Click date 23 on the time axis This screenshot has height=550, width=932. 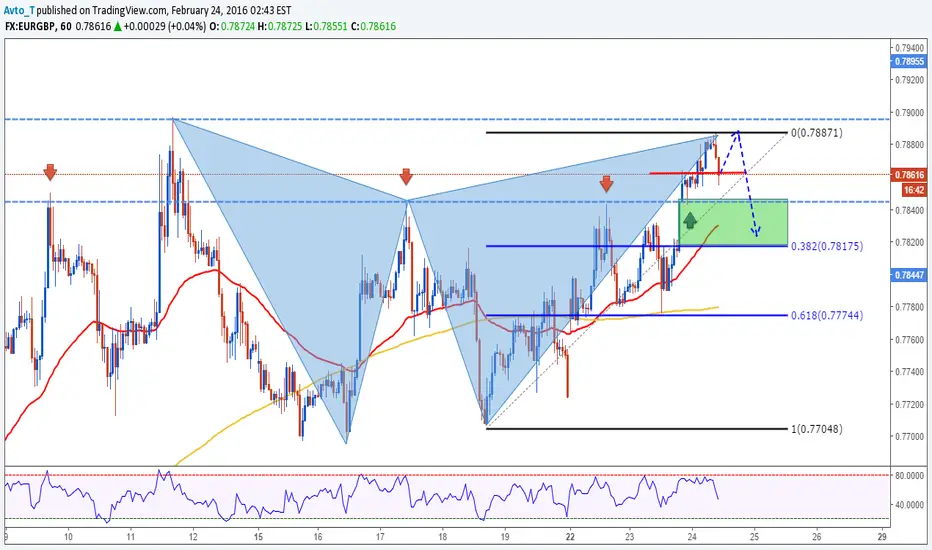[629, 536]
